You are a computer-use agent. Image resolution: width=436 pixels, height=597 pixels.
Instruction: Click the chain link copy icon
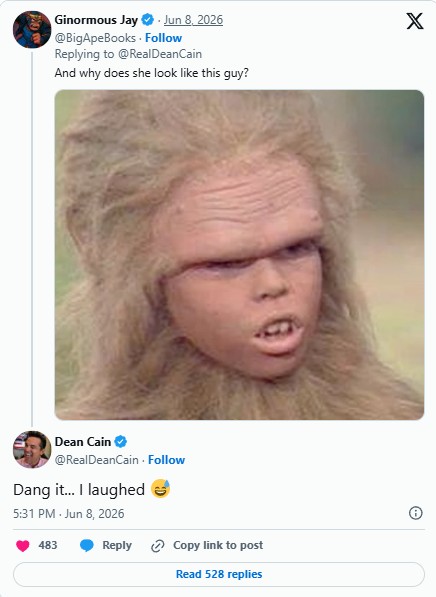point(157,546)
